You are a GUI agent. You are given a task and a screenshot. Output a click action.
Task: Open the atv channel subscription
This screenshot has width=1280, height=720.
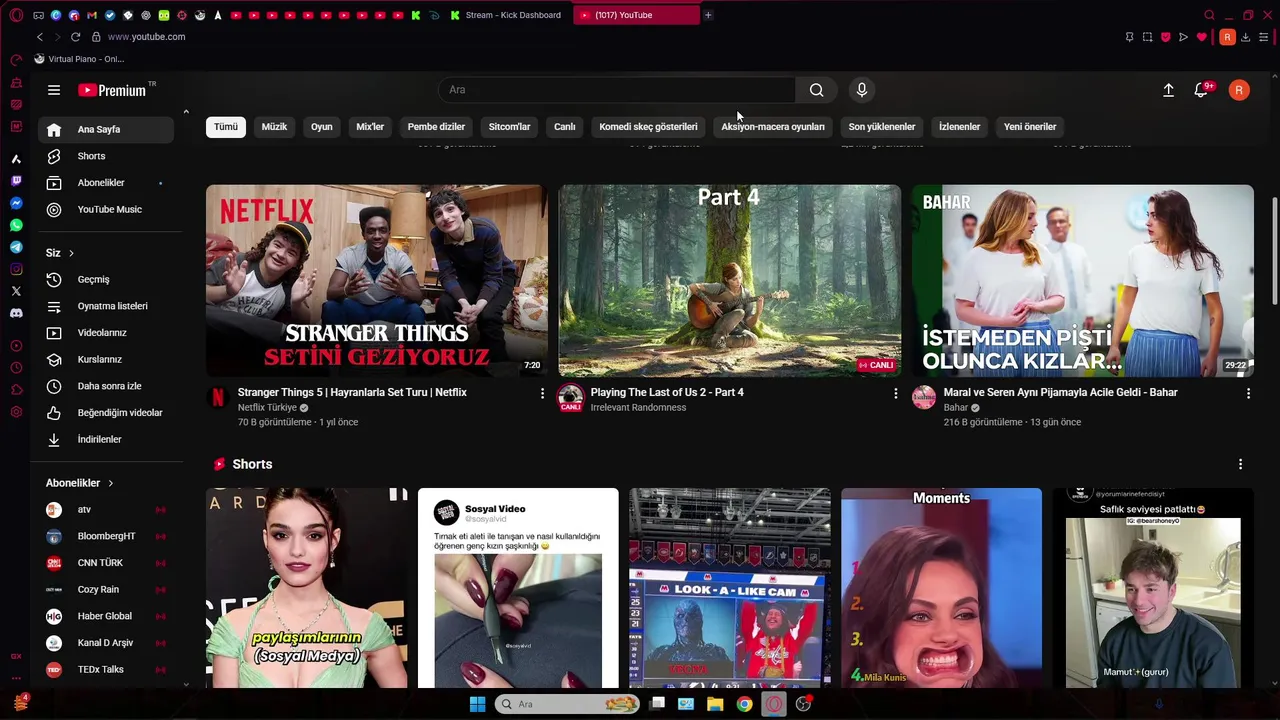click(x=106, y=509)
